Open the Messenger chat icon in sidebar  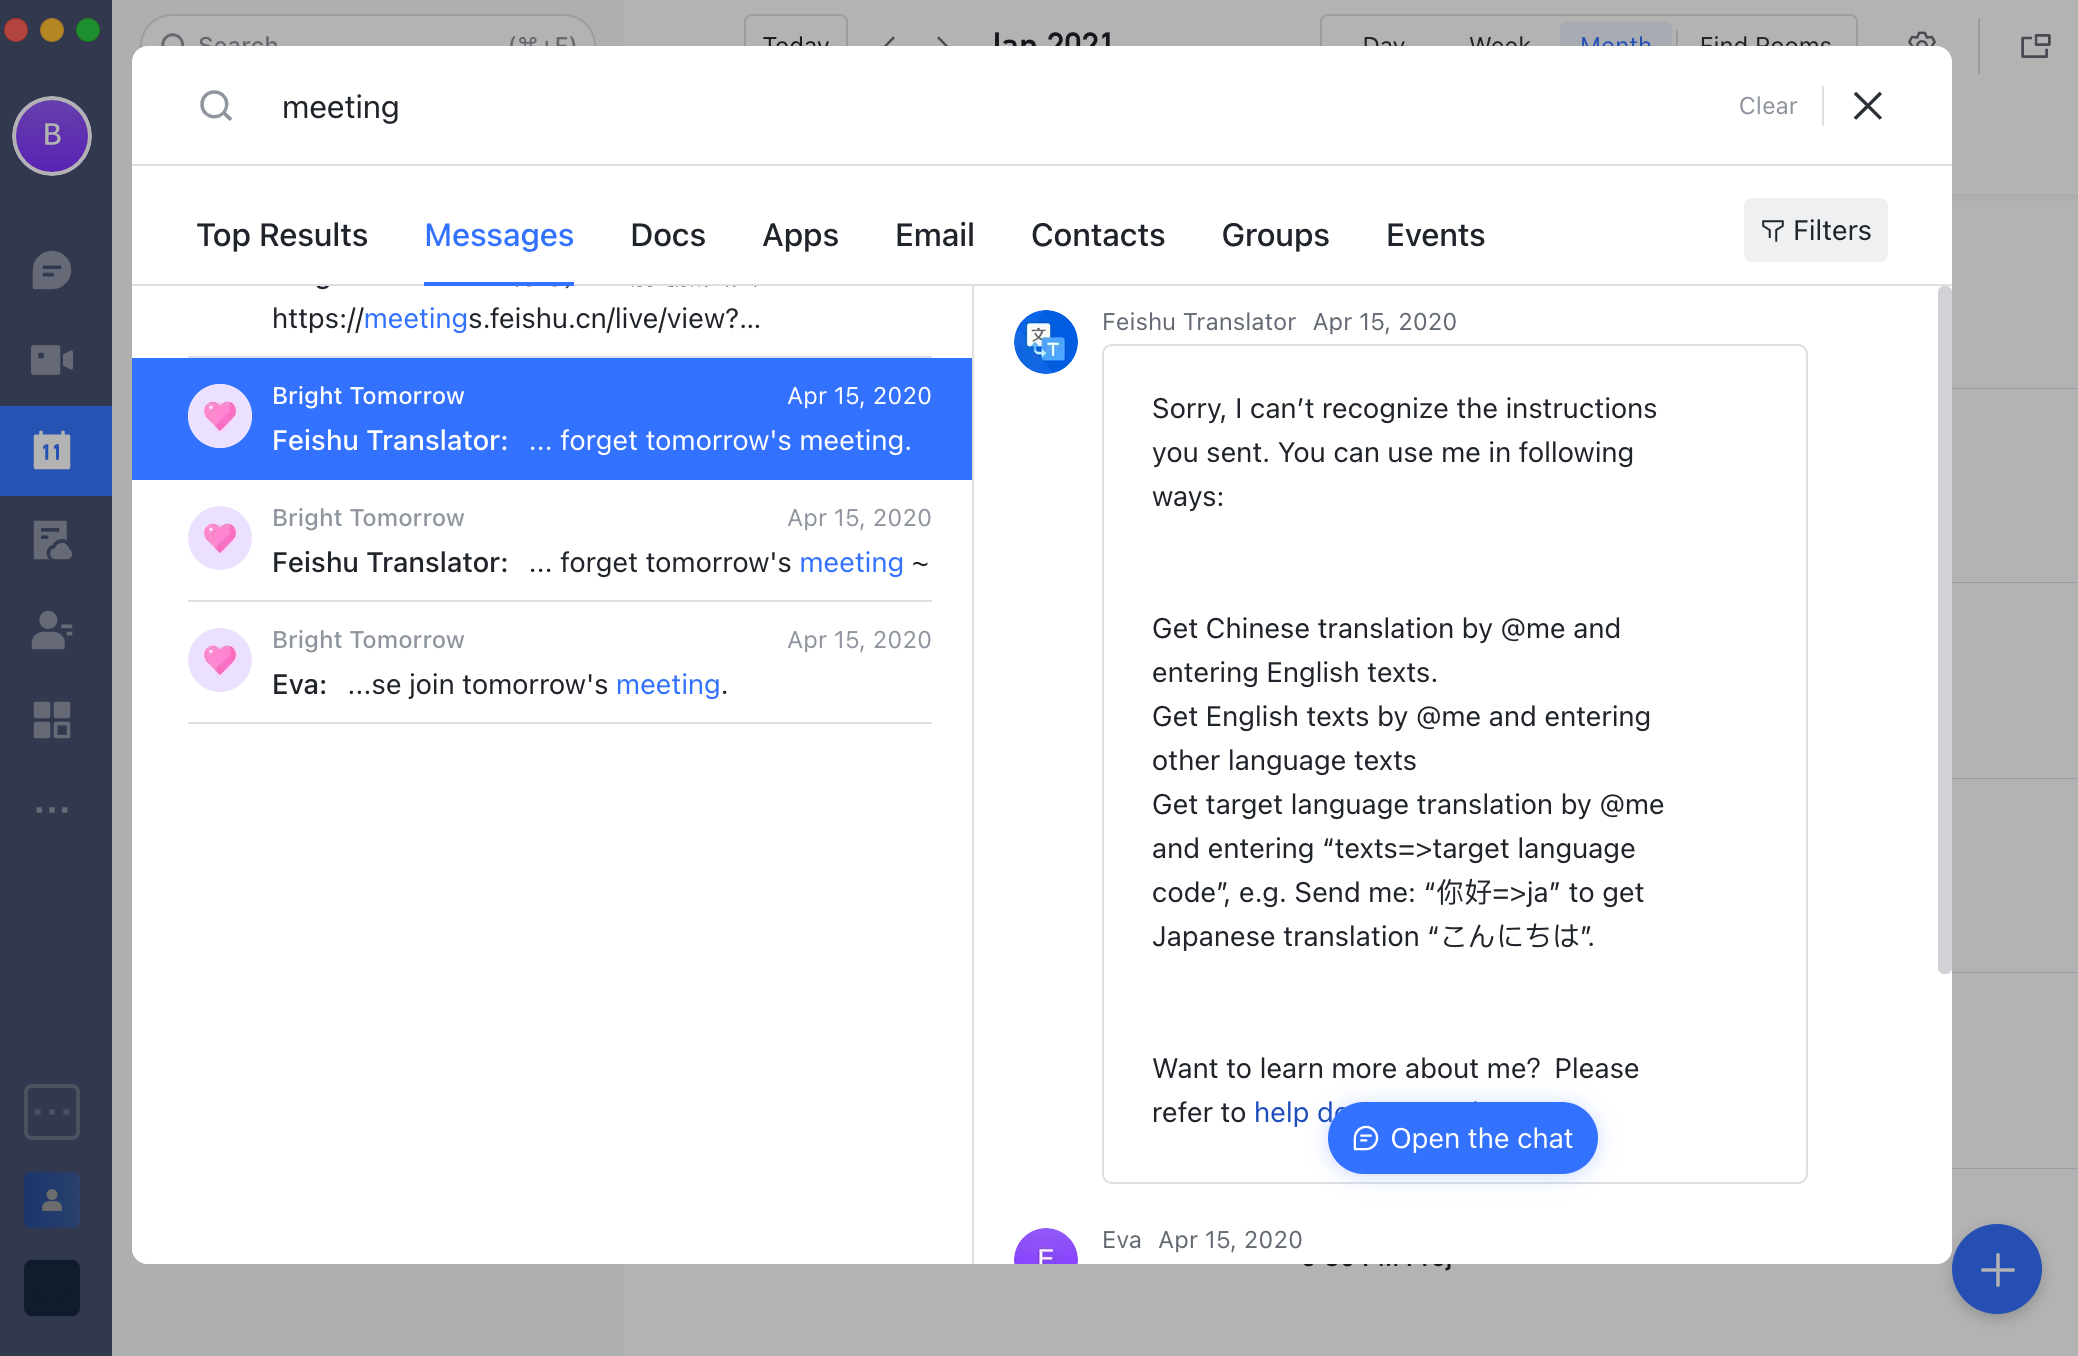[x=52, y=270]
